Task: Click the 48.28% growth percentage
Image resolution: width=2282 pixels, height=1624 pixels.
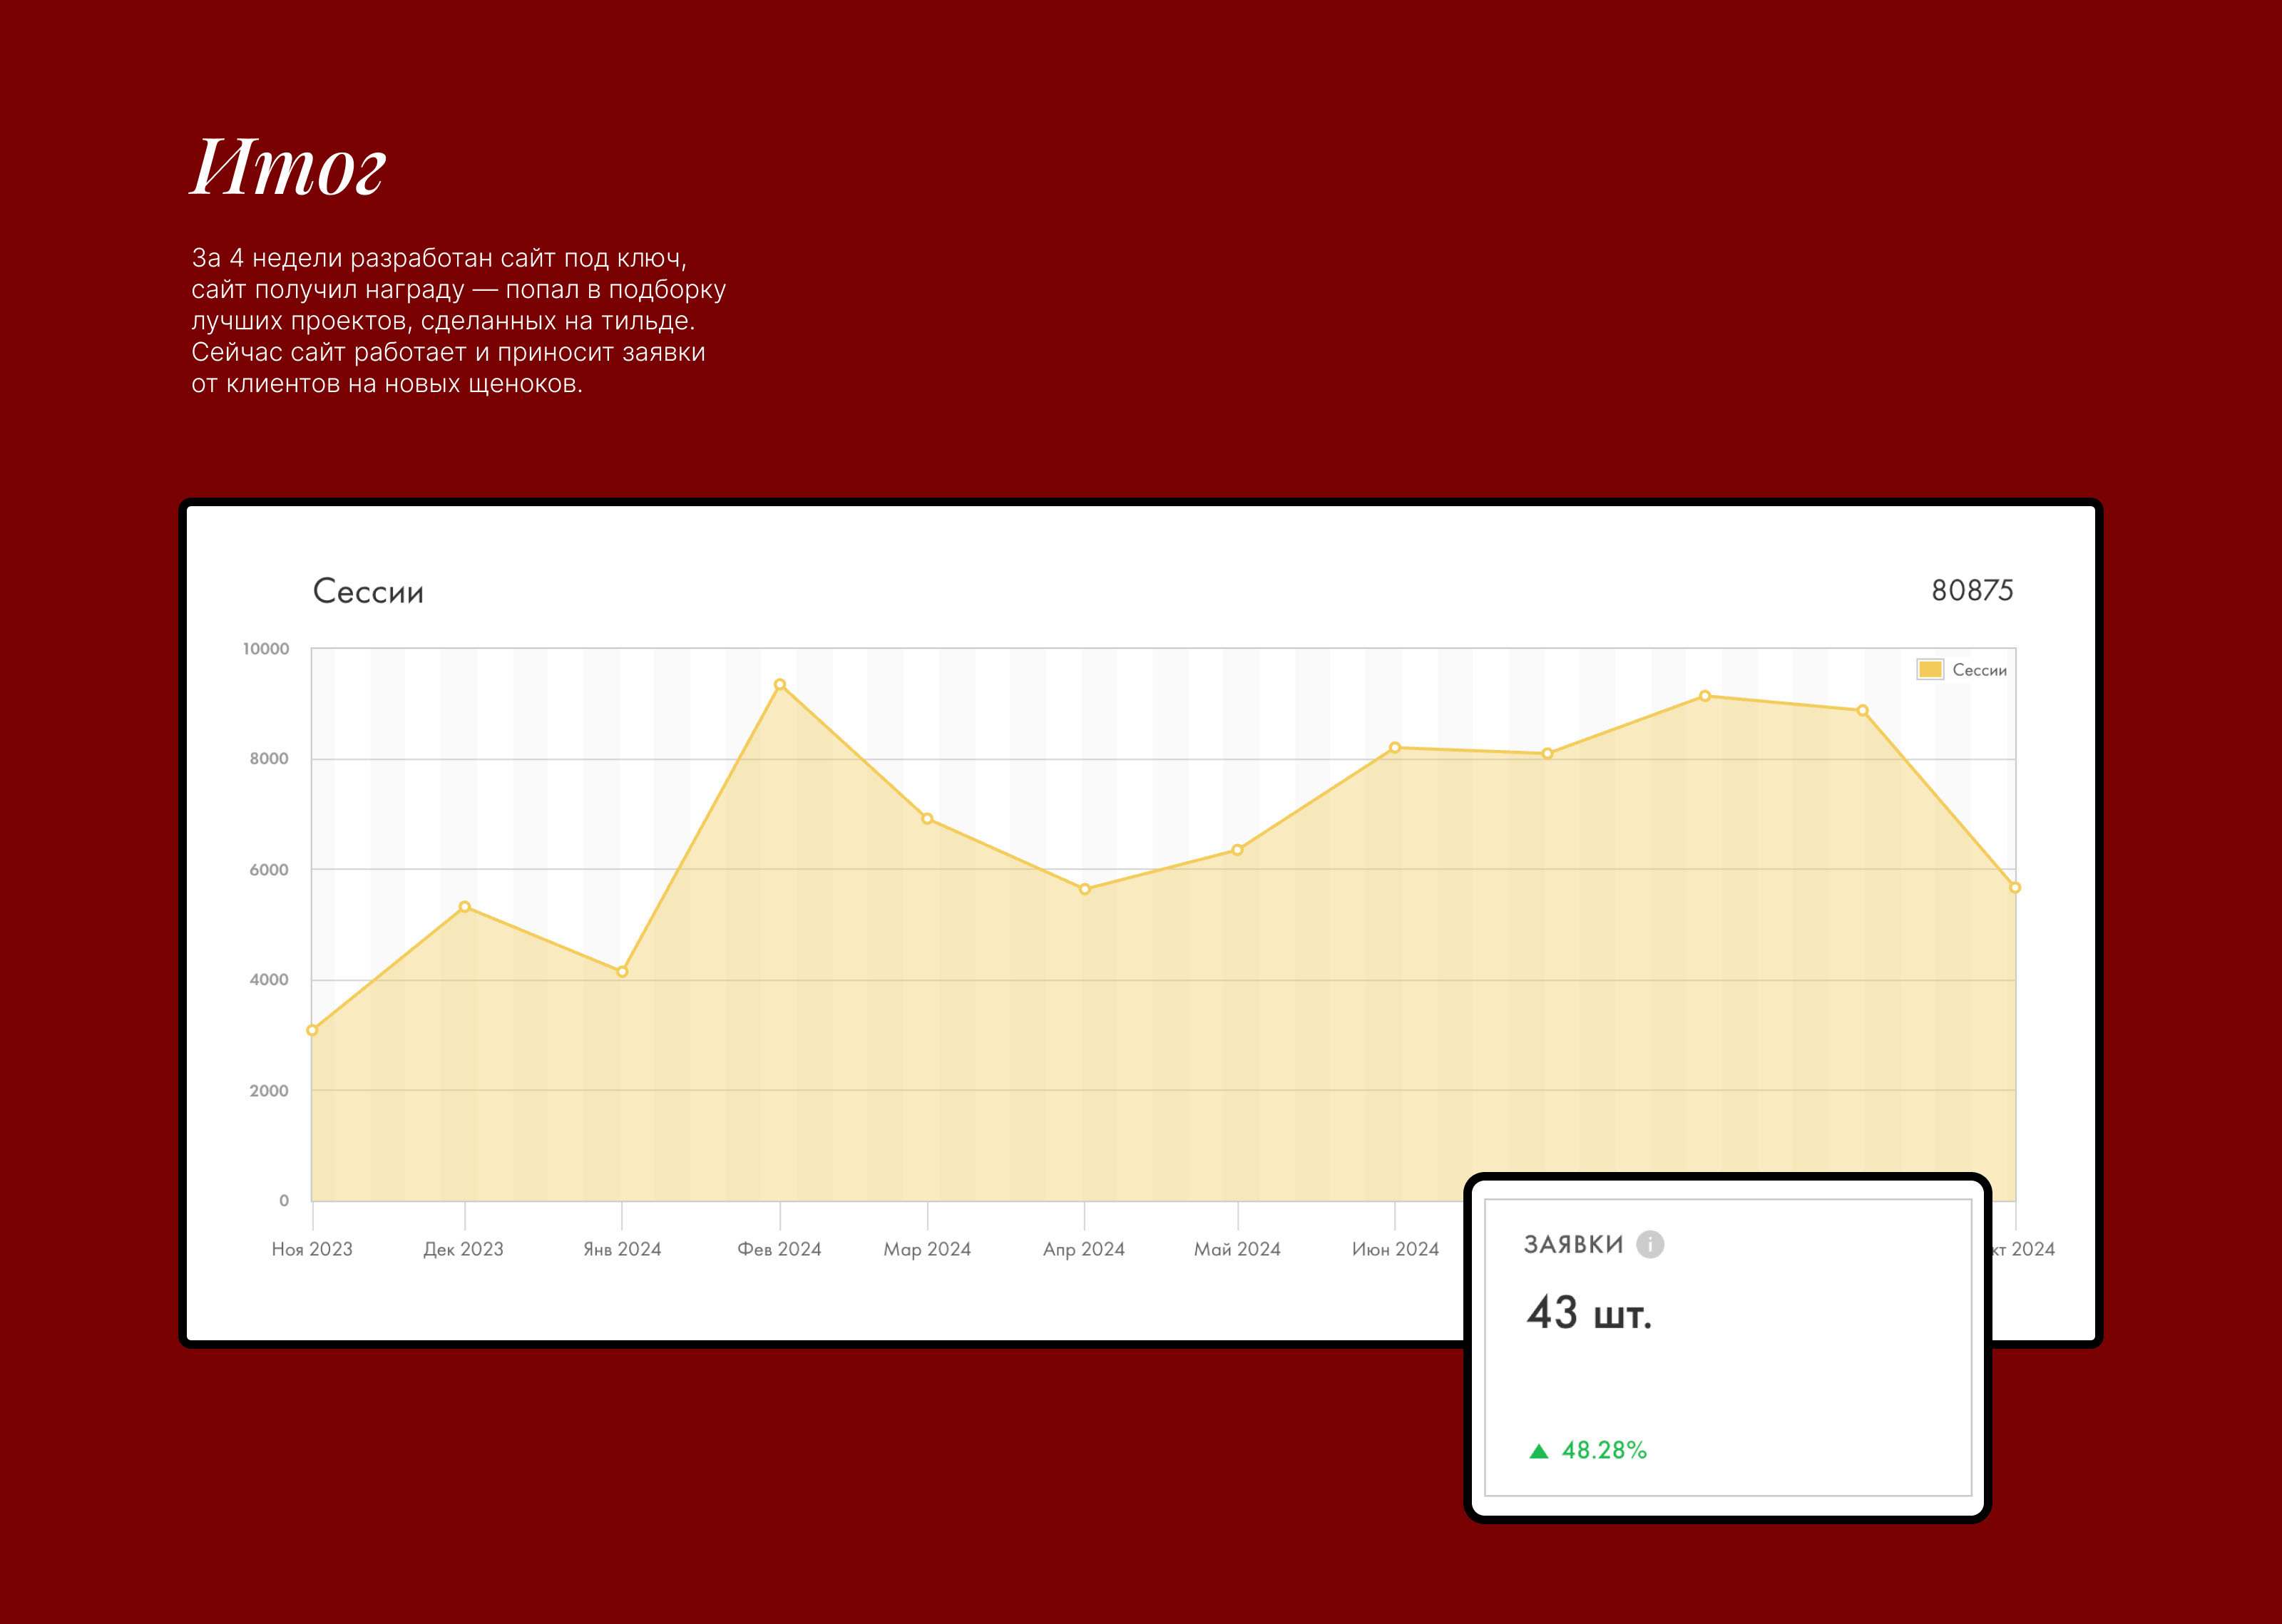Action: (x=1603, y=1450)
